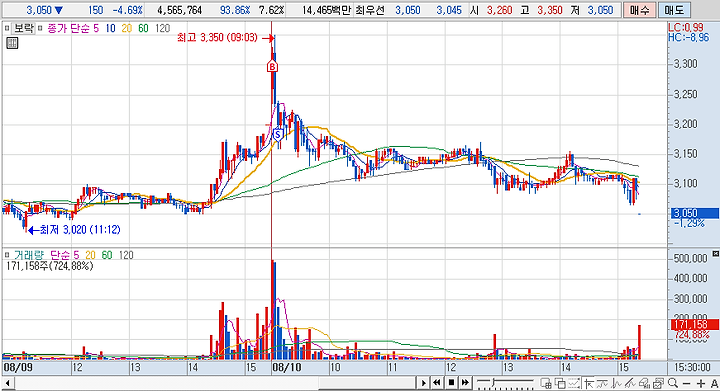Screen dimensions: 720x391
Task: Click the plus zoom-in icon
Action: point(701,384)
